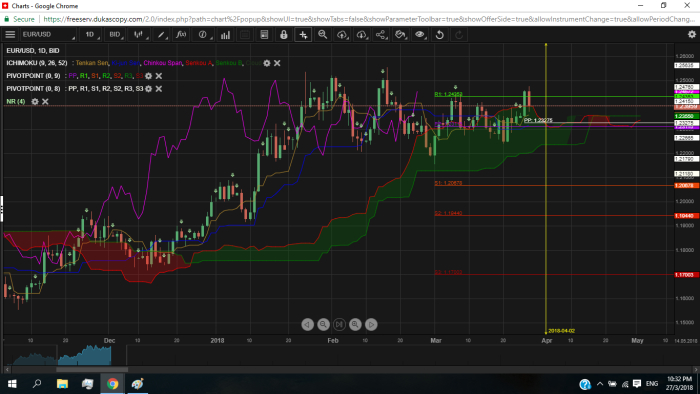This screenshot has height=394, width=700.
Task: Open the f(x) indicators menu
Action: pyautogui.click(x=181, y=34)
